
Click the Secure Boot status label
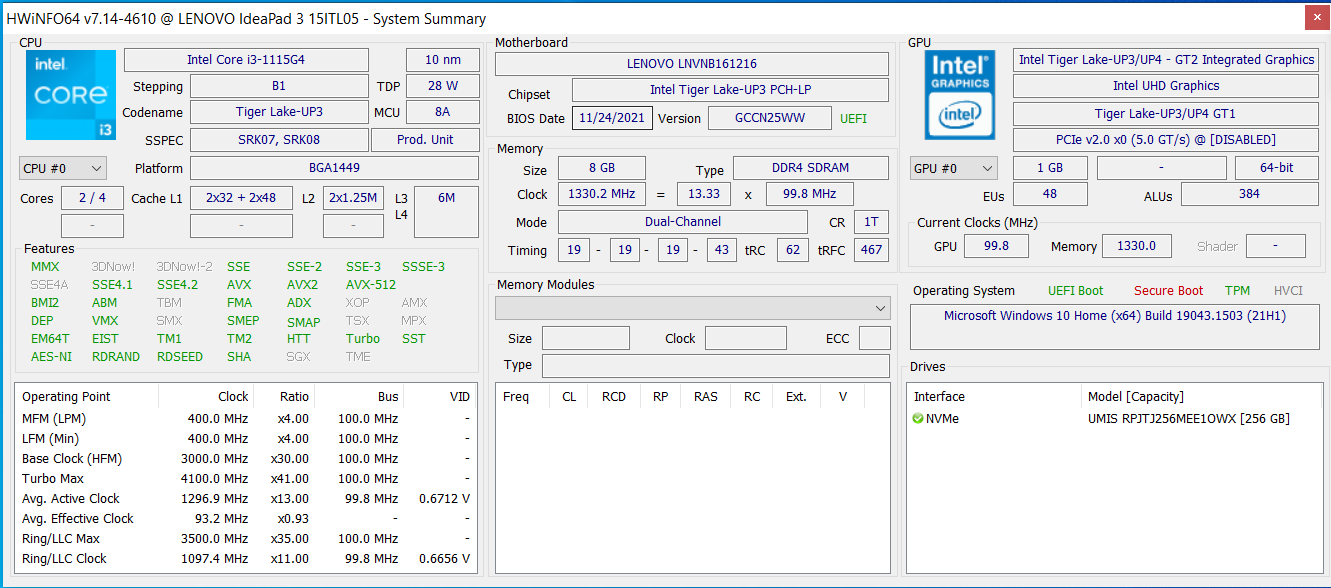click(x=1168, y=291)
